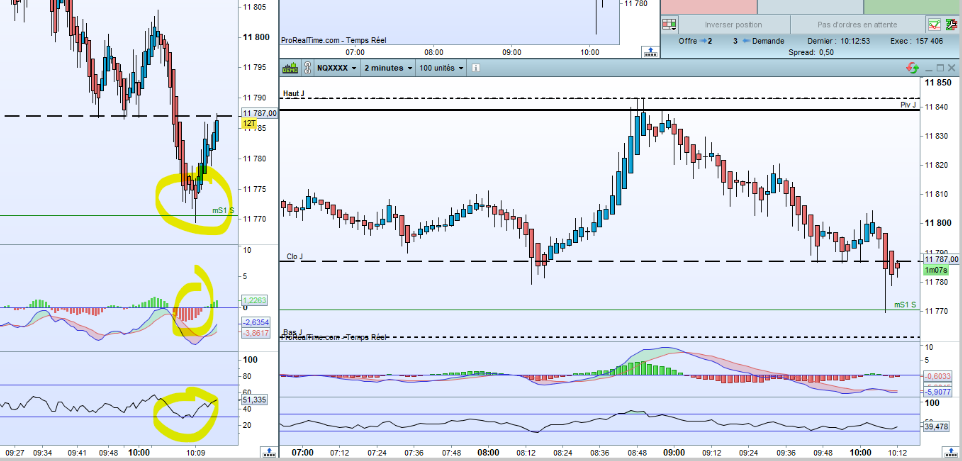This screenshot has width=962, height=461.
Task: Click the Inverser position button
Action: tap(733, 25)
